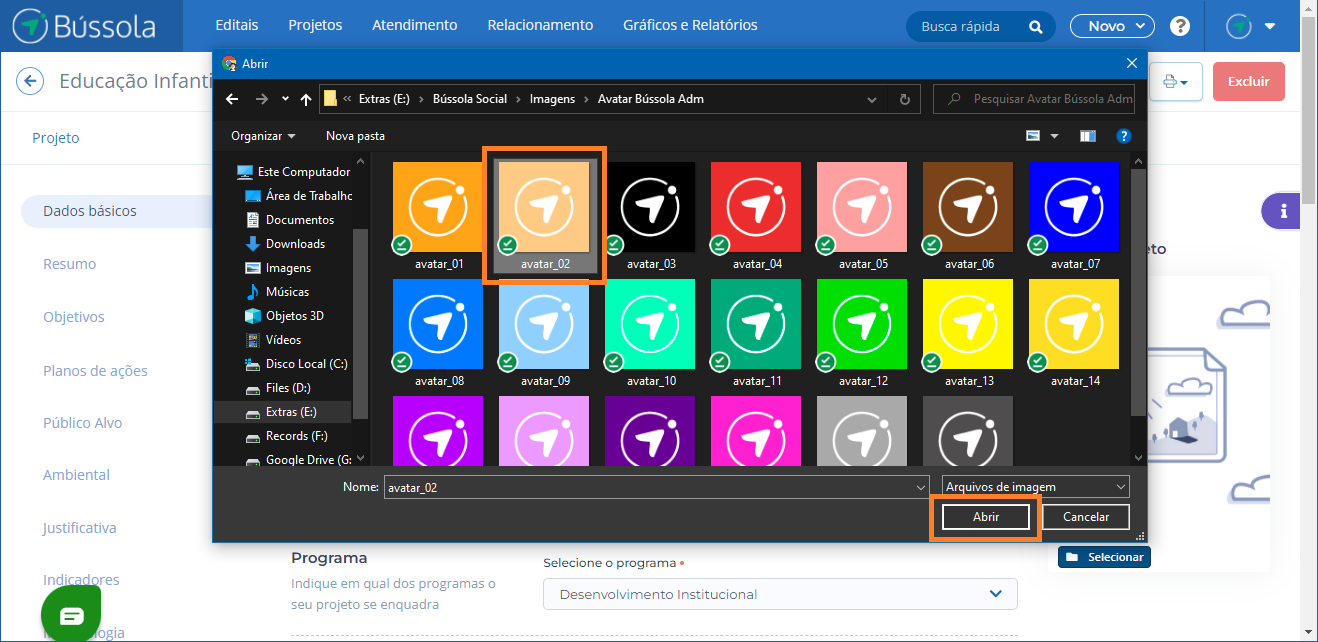Open the help question mark icon
The height and width of the screenshot is (642, 1318).
(x=1180, y=26)
